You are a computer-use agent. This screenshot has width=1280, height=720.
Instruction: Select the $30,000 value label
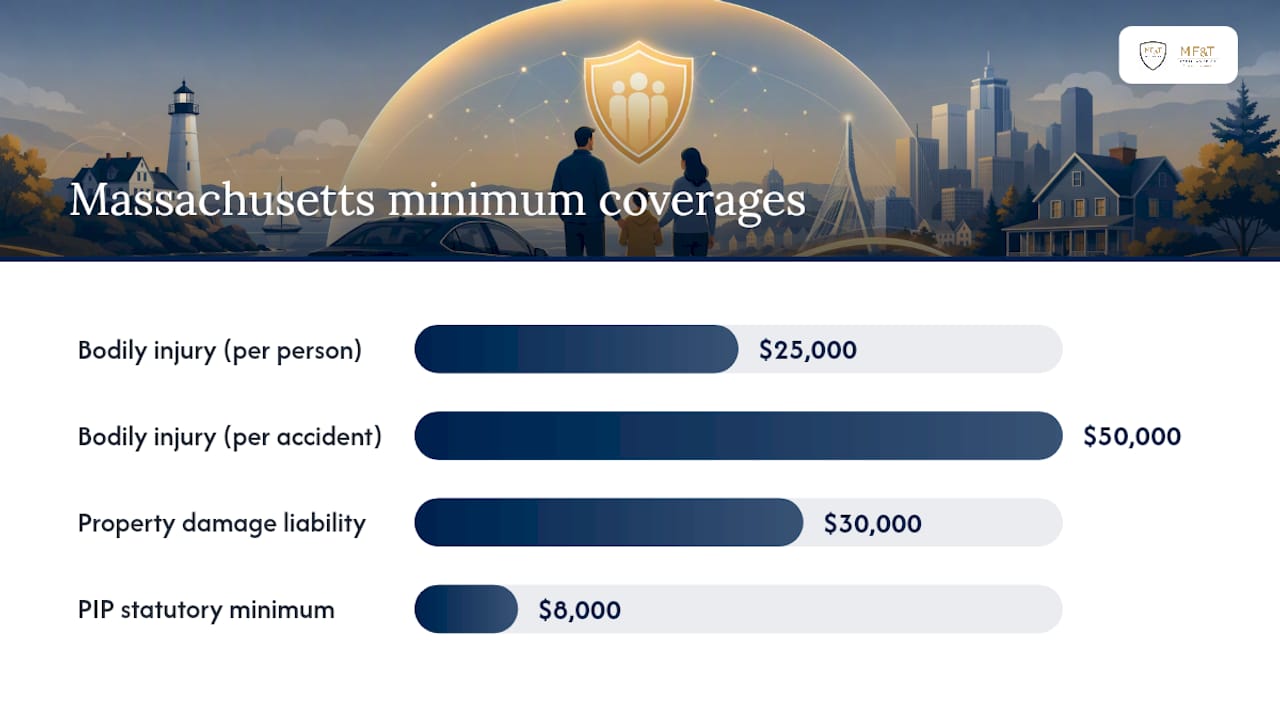click(x=873, y=523)
